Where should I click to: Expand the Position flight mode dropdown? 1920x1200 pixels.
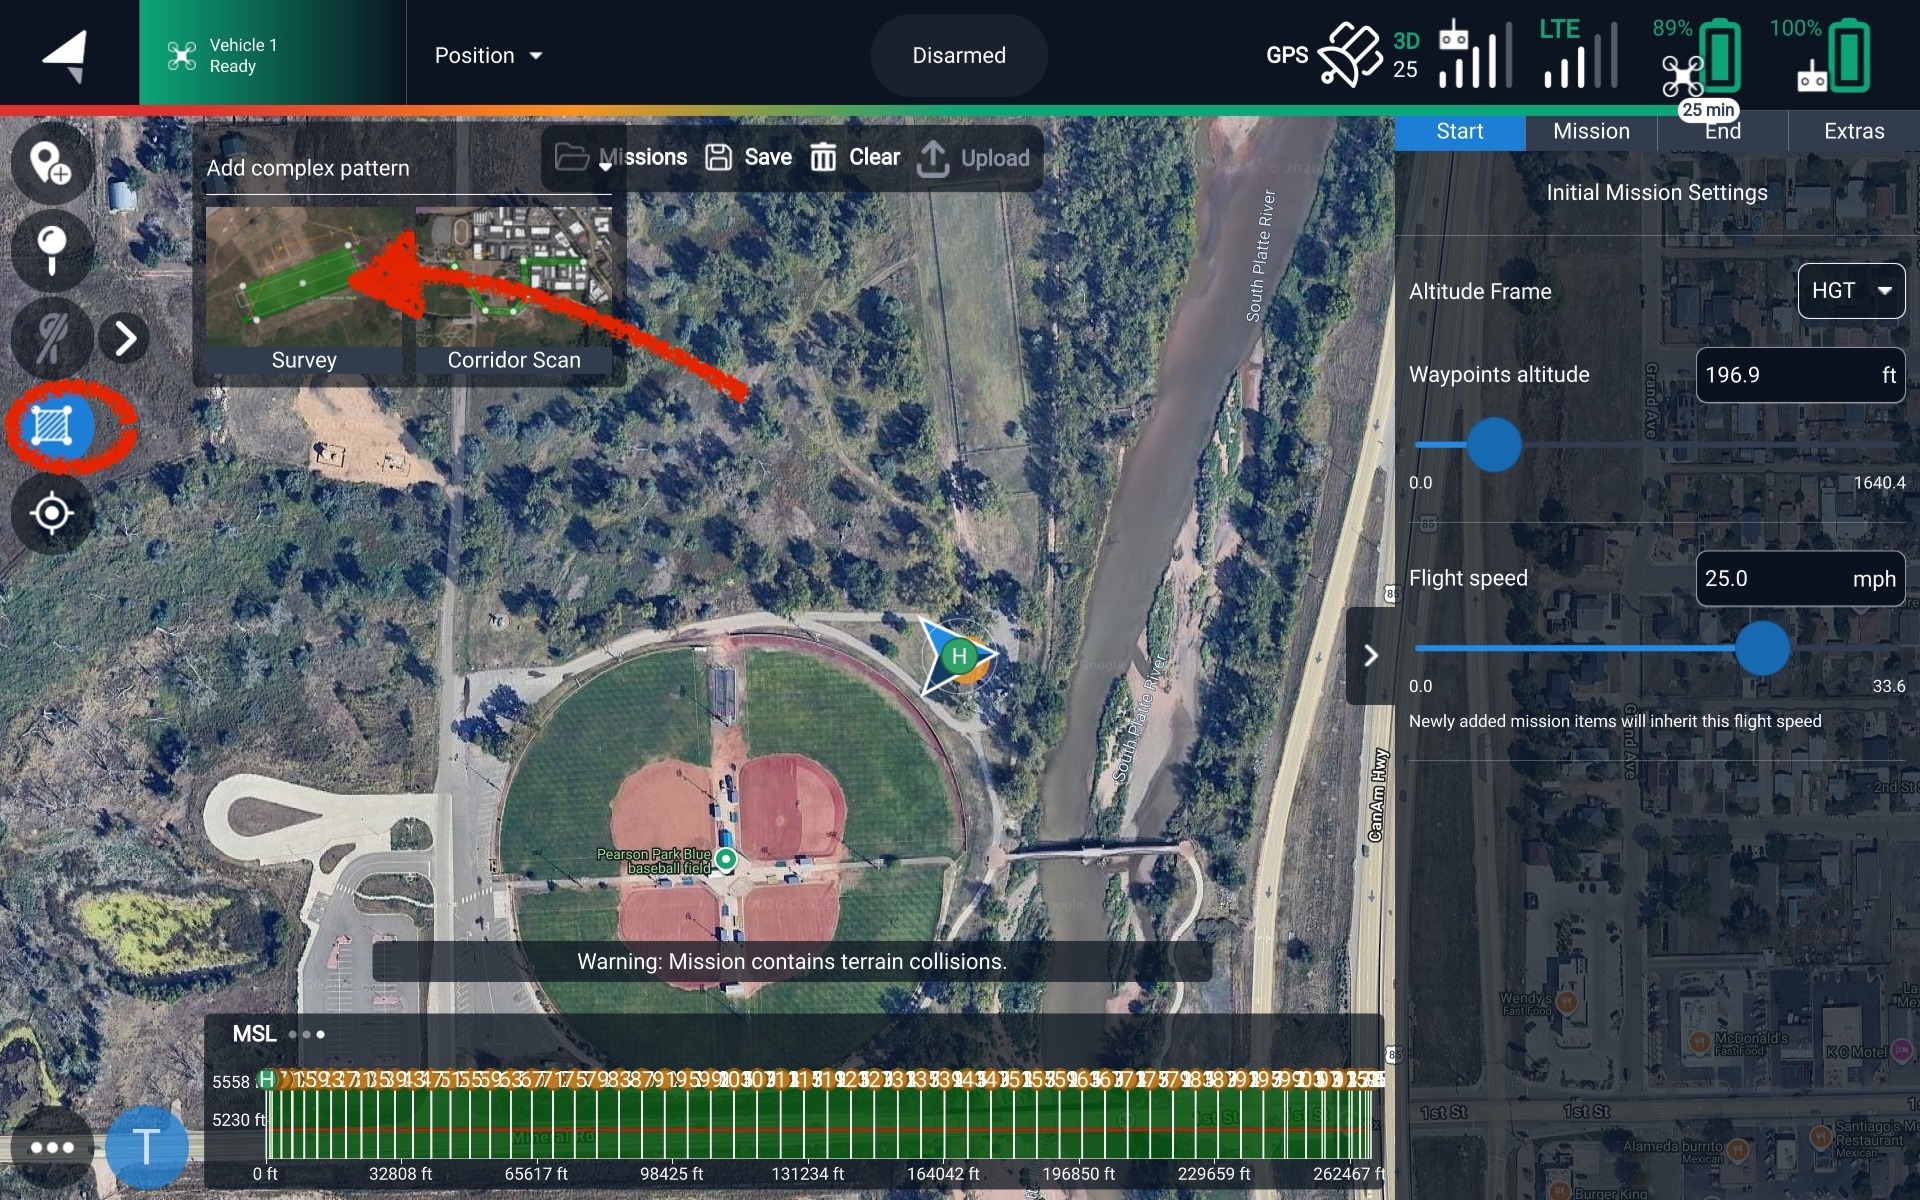point(488,55)
